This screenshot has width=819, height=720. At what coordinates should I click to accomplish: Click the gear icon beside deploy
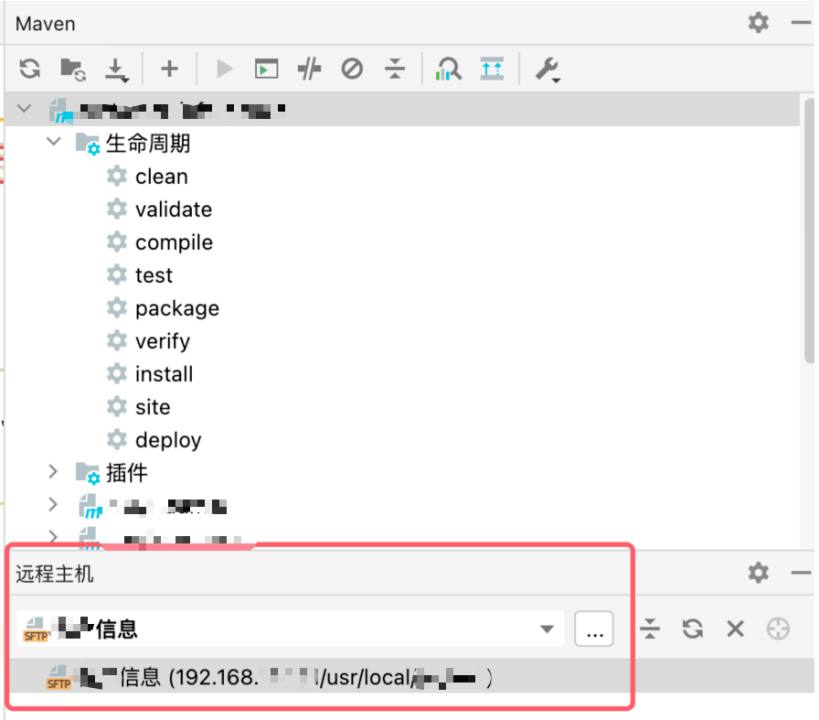[117, 439]
